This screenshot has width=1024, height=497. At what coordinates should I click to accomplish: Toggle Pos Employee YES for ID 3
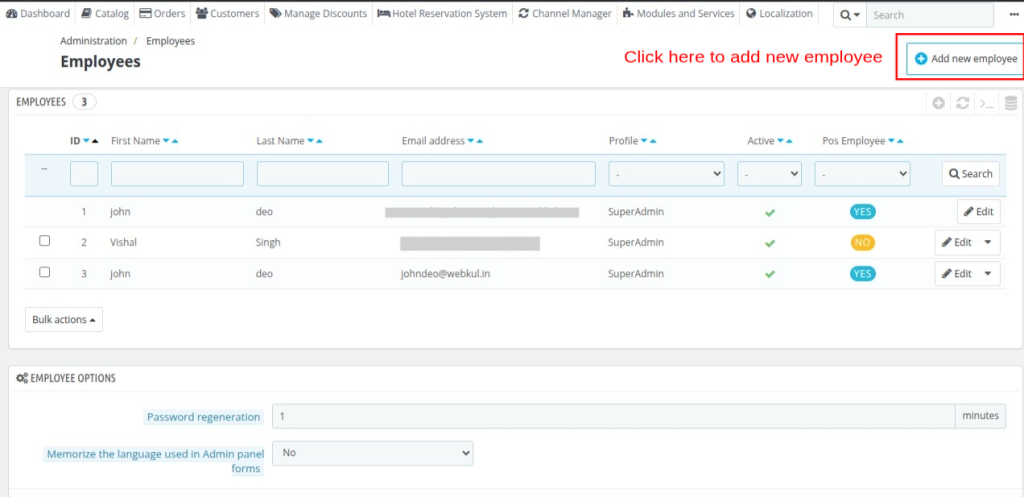click(x=863, y=274)
